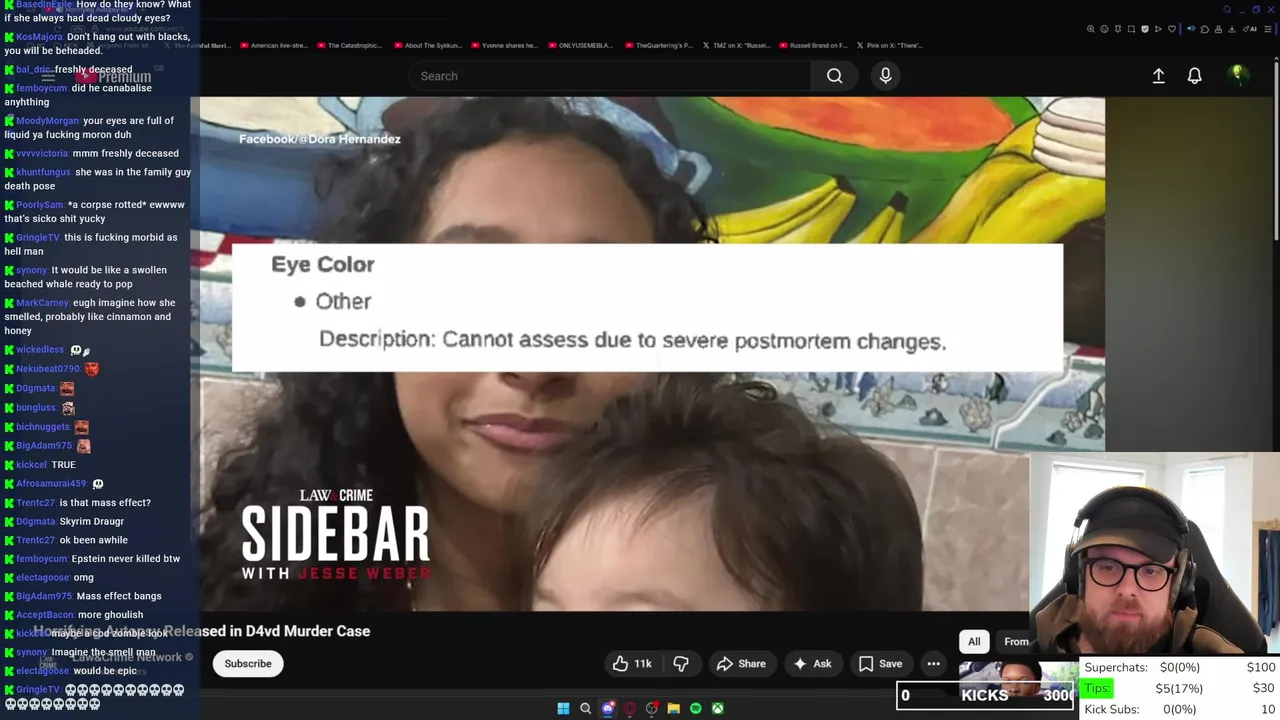1280x720 pixels.
Task: Click chat username MoodyMorgan
Action: tap(47, 121)
